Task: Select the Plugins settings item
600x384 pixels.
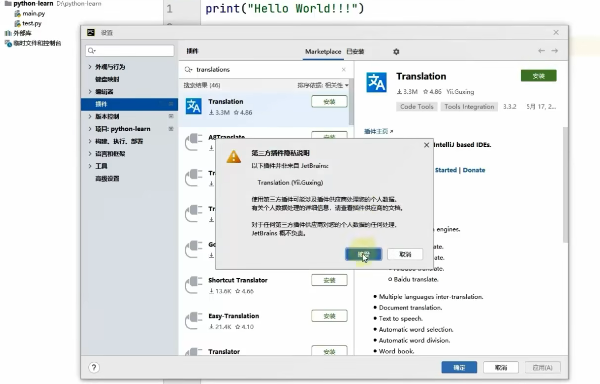Action: point(129,104)
